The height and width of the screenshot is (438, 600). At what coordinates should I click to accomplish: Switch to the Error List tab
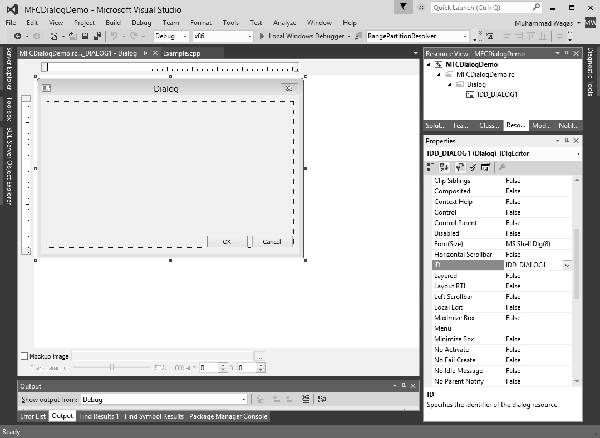33,416
